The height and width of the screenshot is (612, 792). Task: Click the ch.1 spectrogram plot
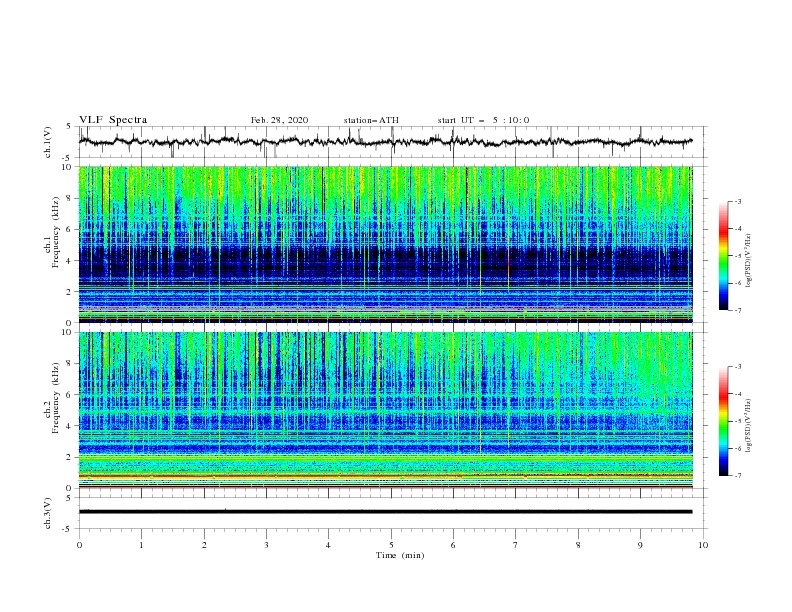[x=386, y=244]
